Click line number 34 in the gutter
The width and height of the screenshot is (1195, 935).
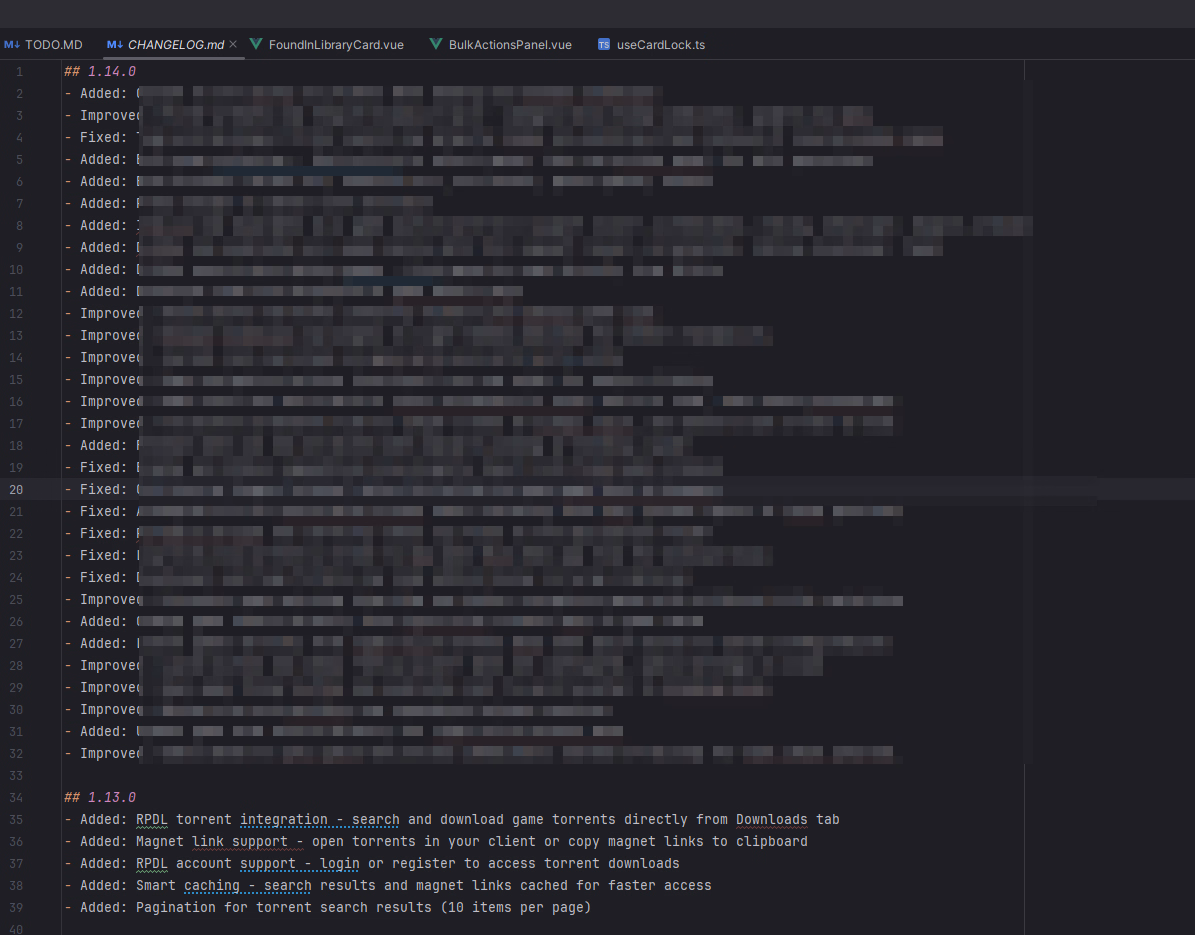click(x=16, y=798)
